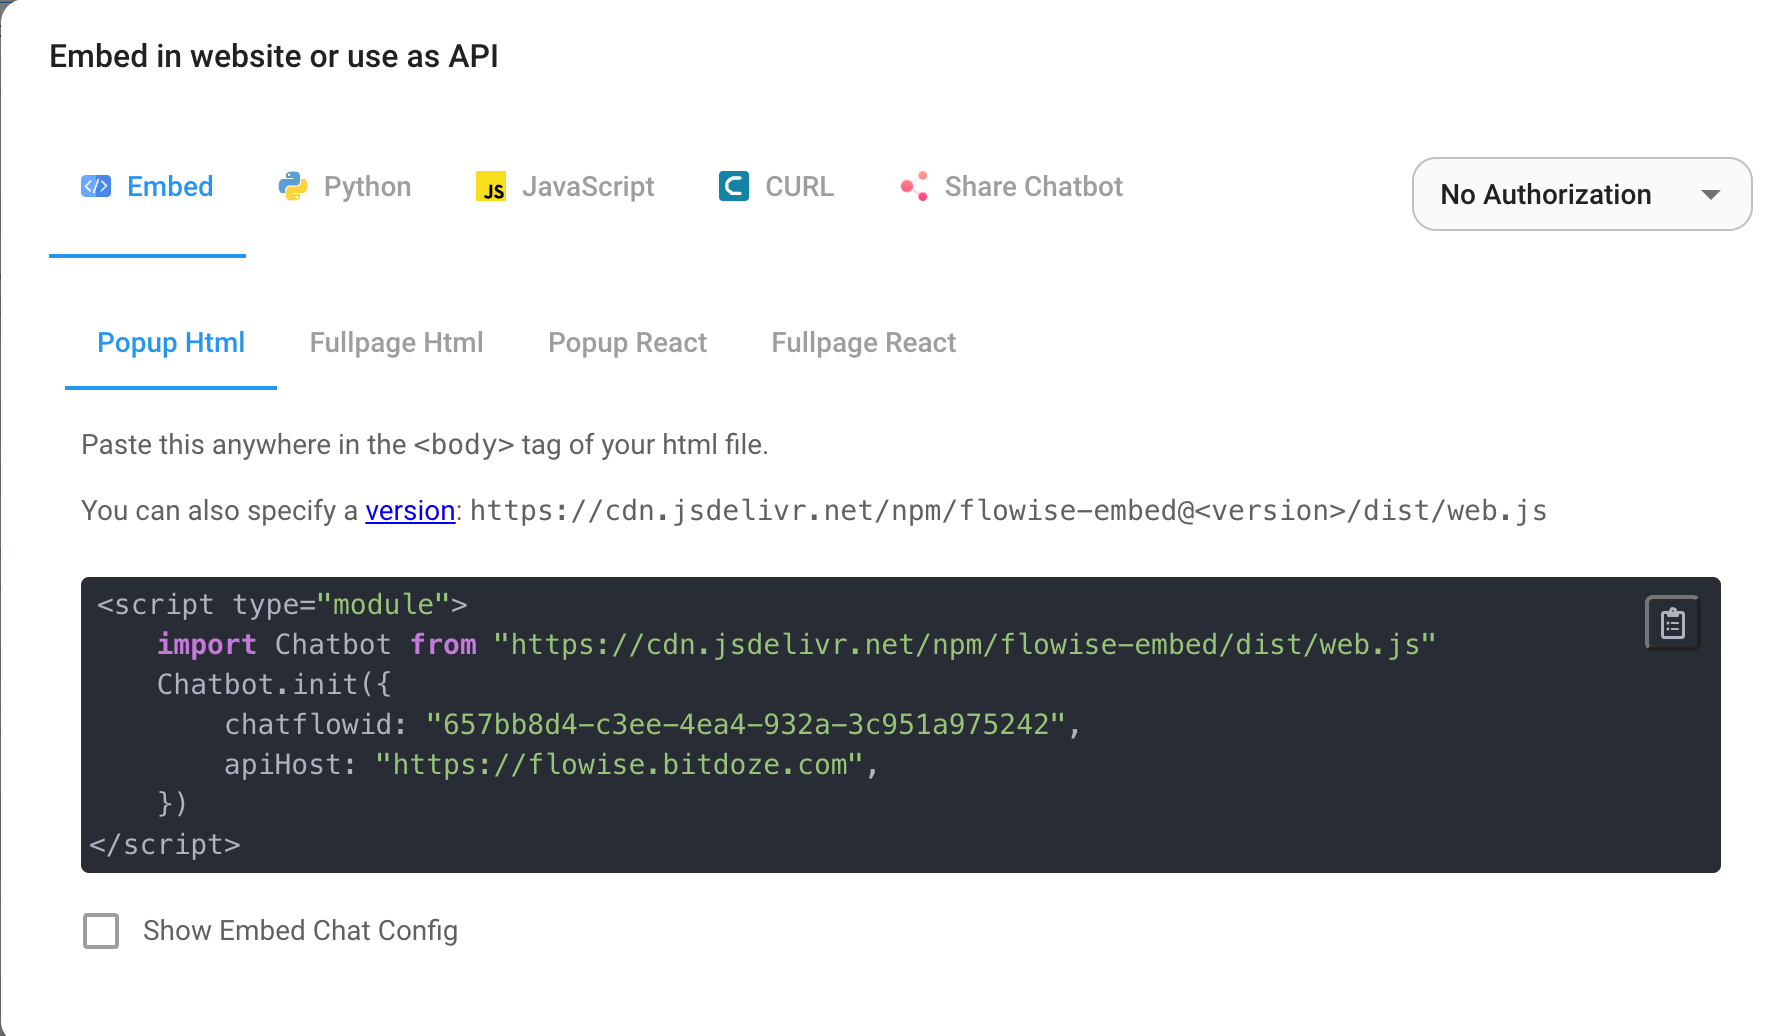Open the 'version' hyperlink
Viewport: 1774px width, 1036px height.
pos(410,511)
